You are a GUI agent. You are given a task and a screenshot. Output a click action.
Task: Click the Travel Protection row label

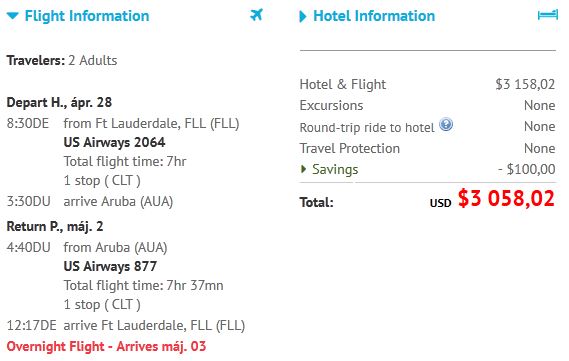click(x=349, y=148)
